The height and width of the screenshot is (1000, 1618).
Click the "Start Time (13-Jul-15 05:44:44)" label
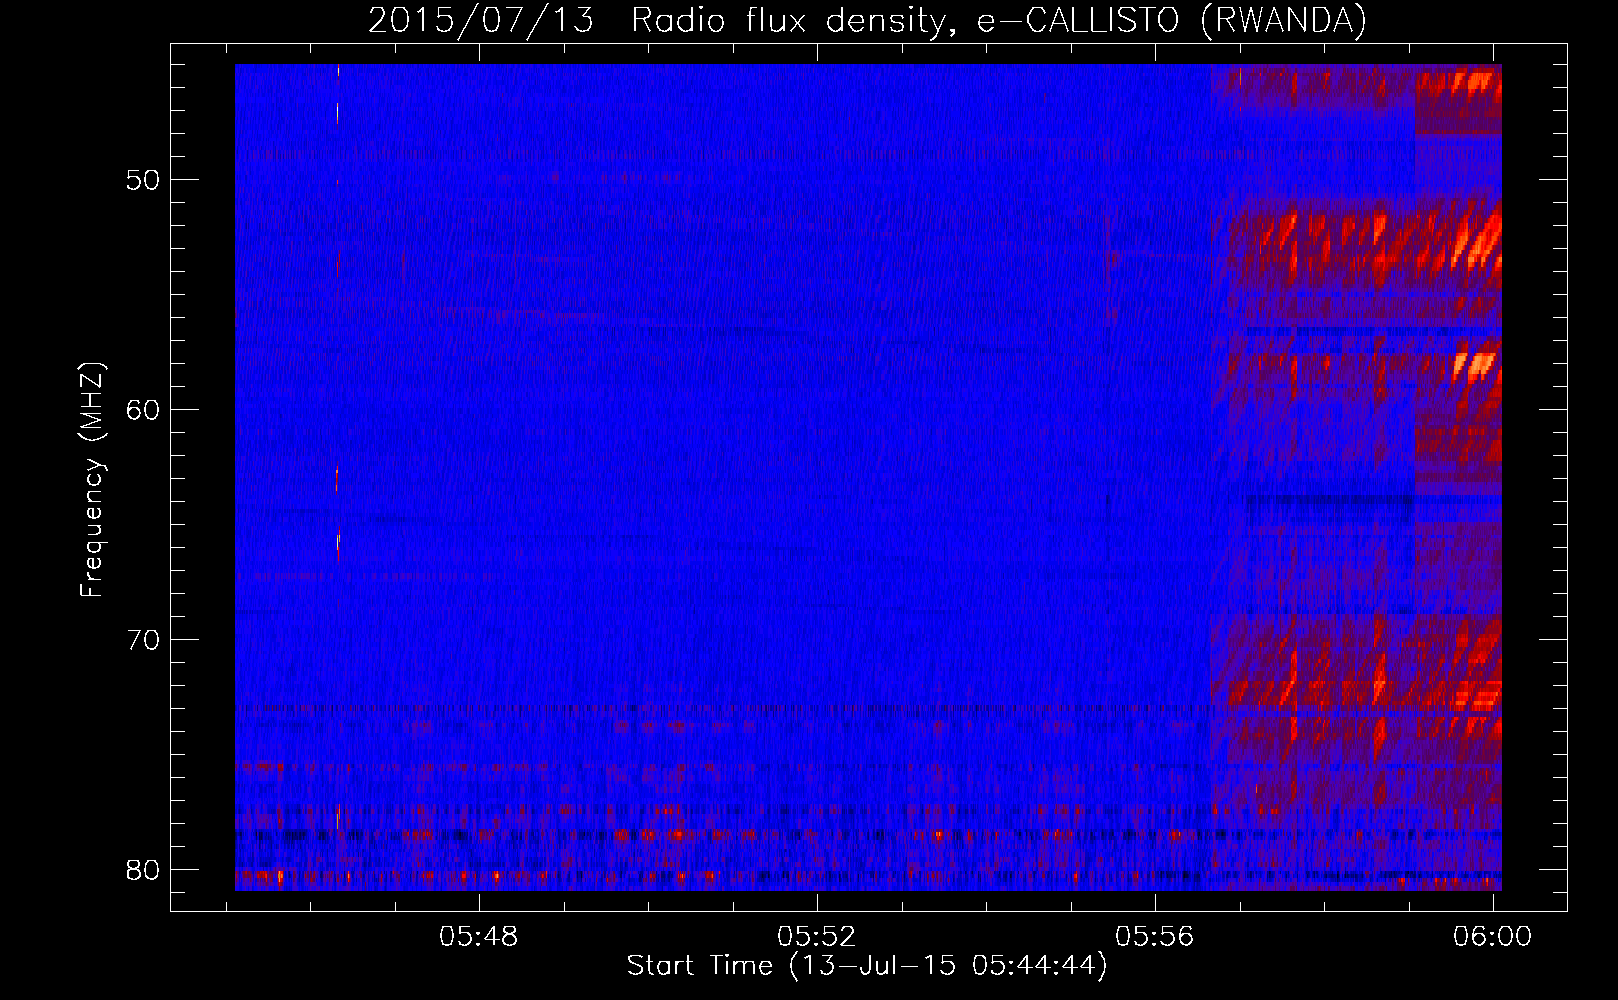(x=867, y=966)
